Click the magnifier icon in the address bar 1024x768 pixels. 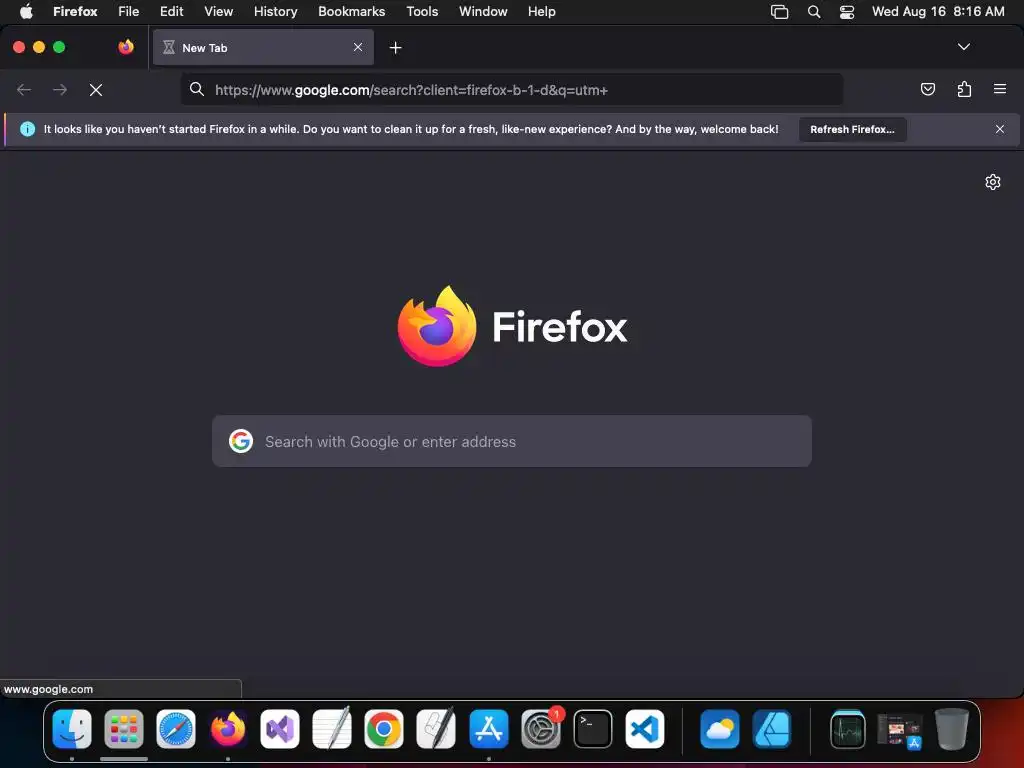point(197,89)
